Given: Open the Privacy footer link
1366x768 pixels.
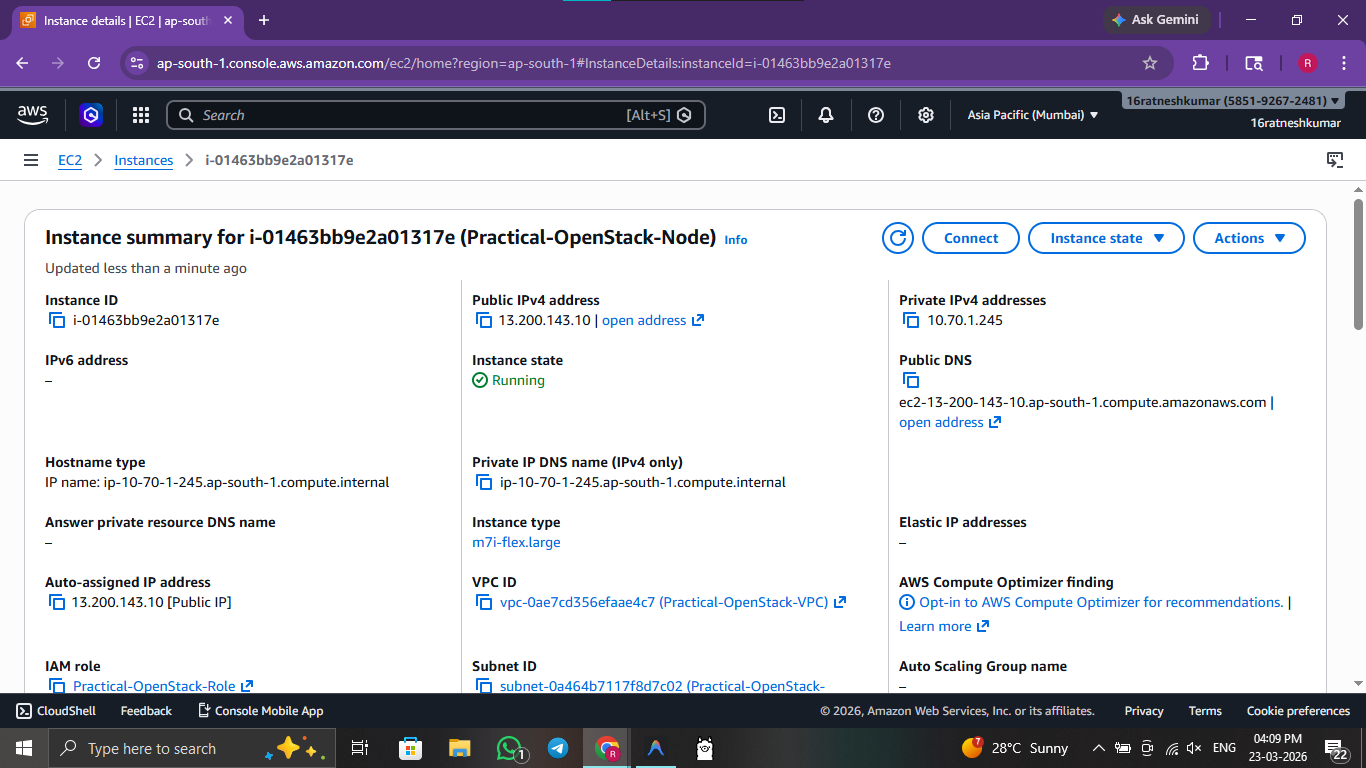Looking at the screenshot, I should coord(1144,711).
